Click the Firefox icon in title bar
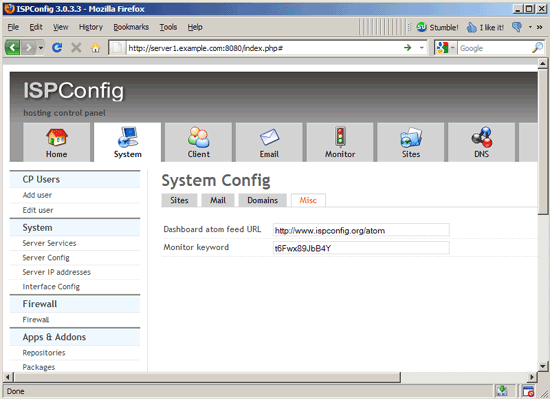The width and height of the screenshot is (550, 399). pos(9,9)
